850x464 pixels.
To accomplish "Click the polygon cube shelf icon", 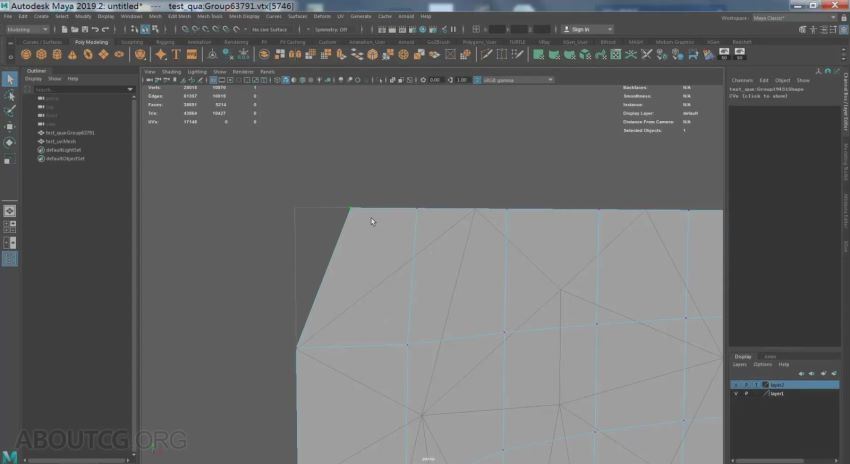I will [x=43, y=54].
